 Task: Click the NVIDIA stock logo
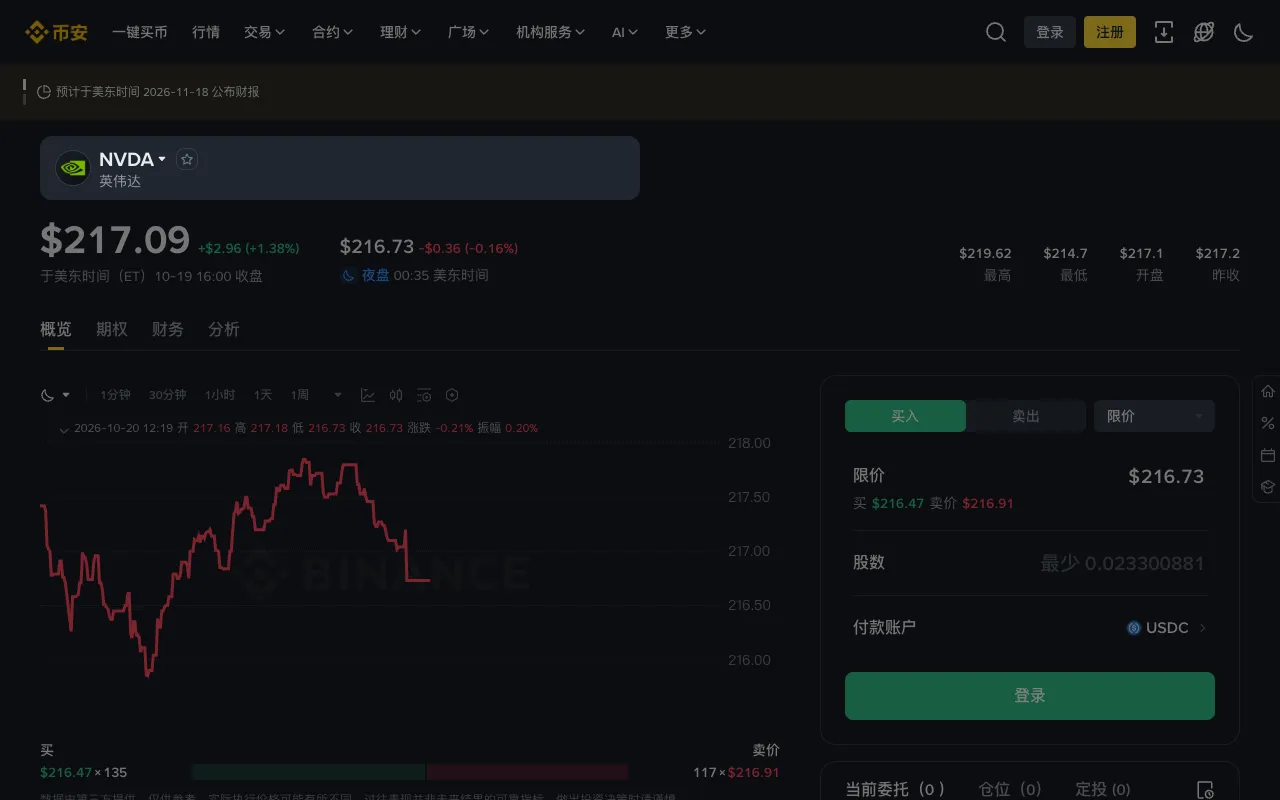pos(73,168)
